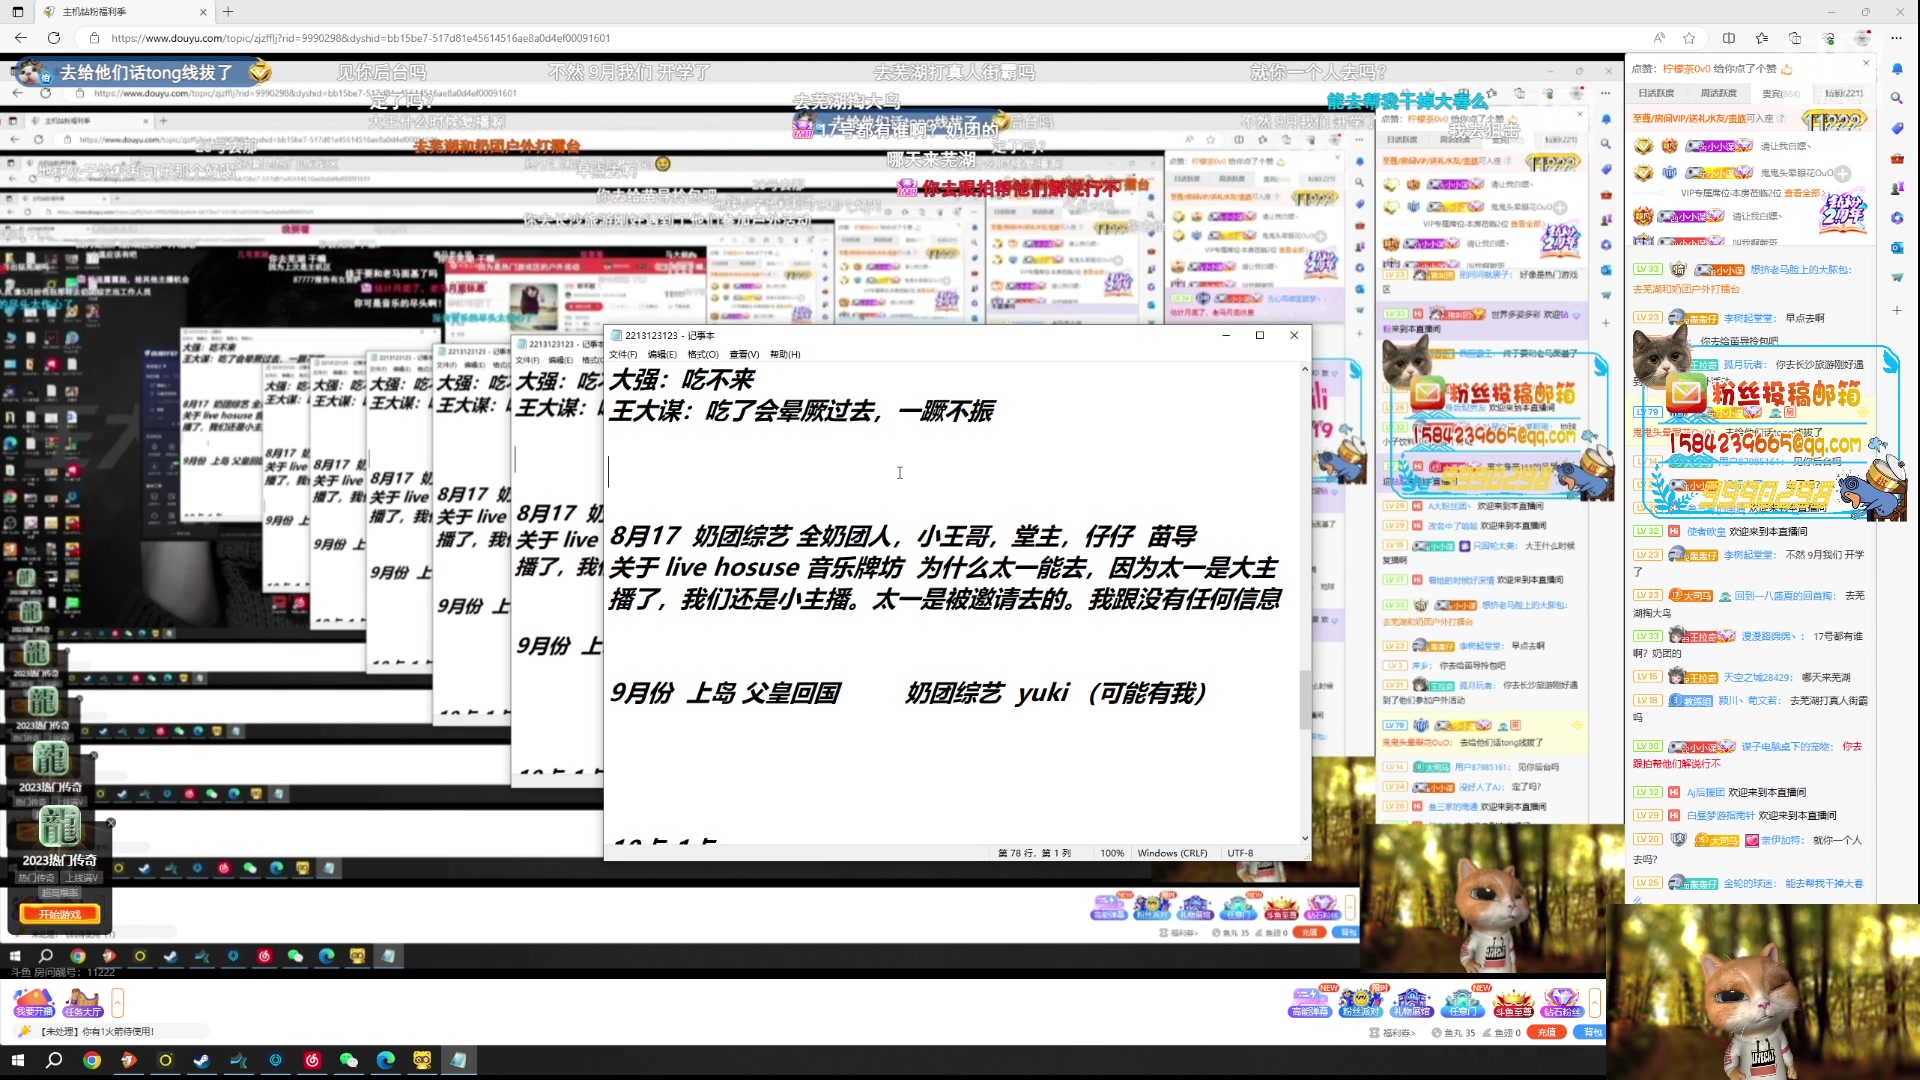Open NetEase Cloud Music from taskbar

pos(312,1060)
